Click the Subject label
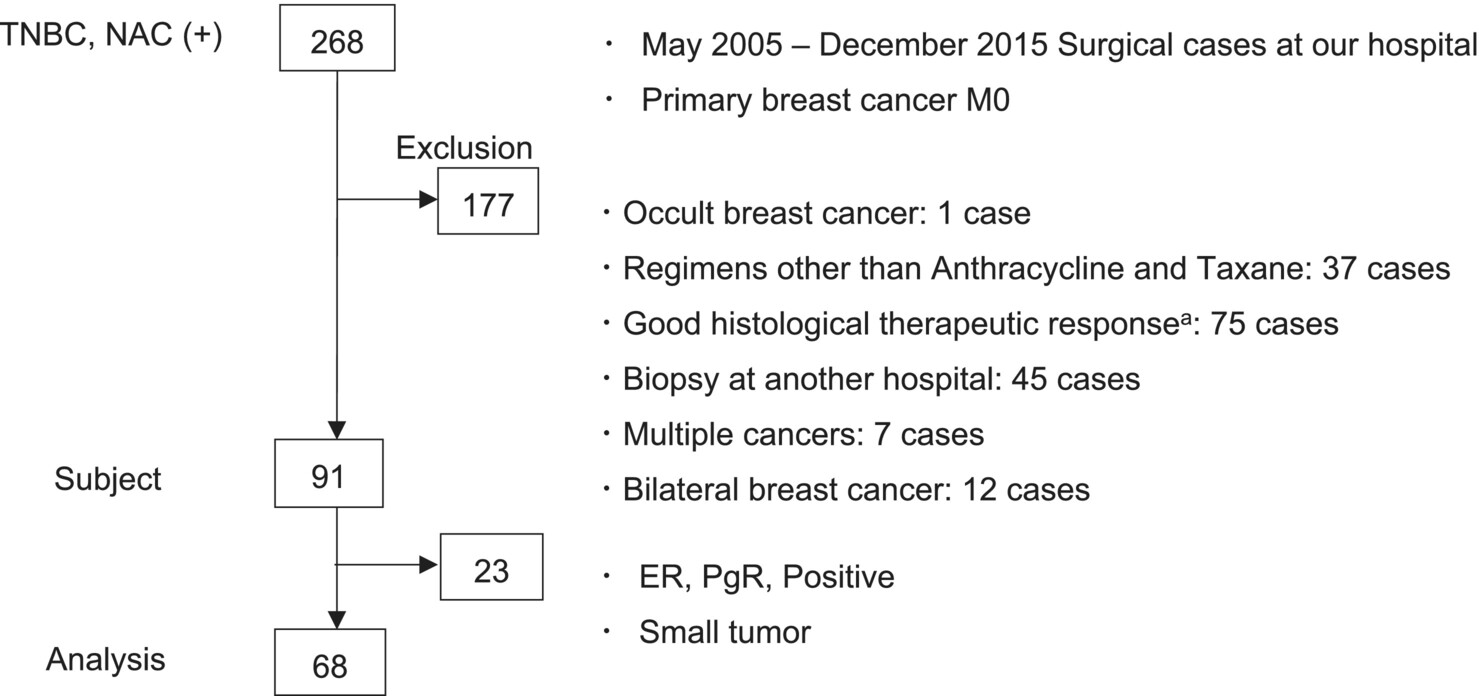Image resolution: width=1479 pixels, height=696 pixels. pos(108,478)
